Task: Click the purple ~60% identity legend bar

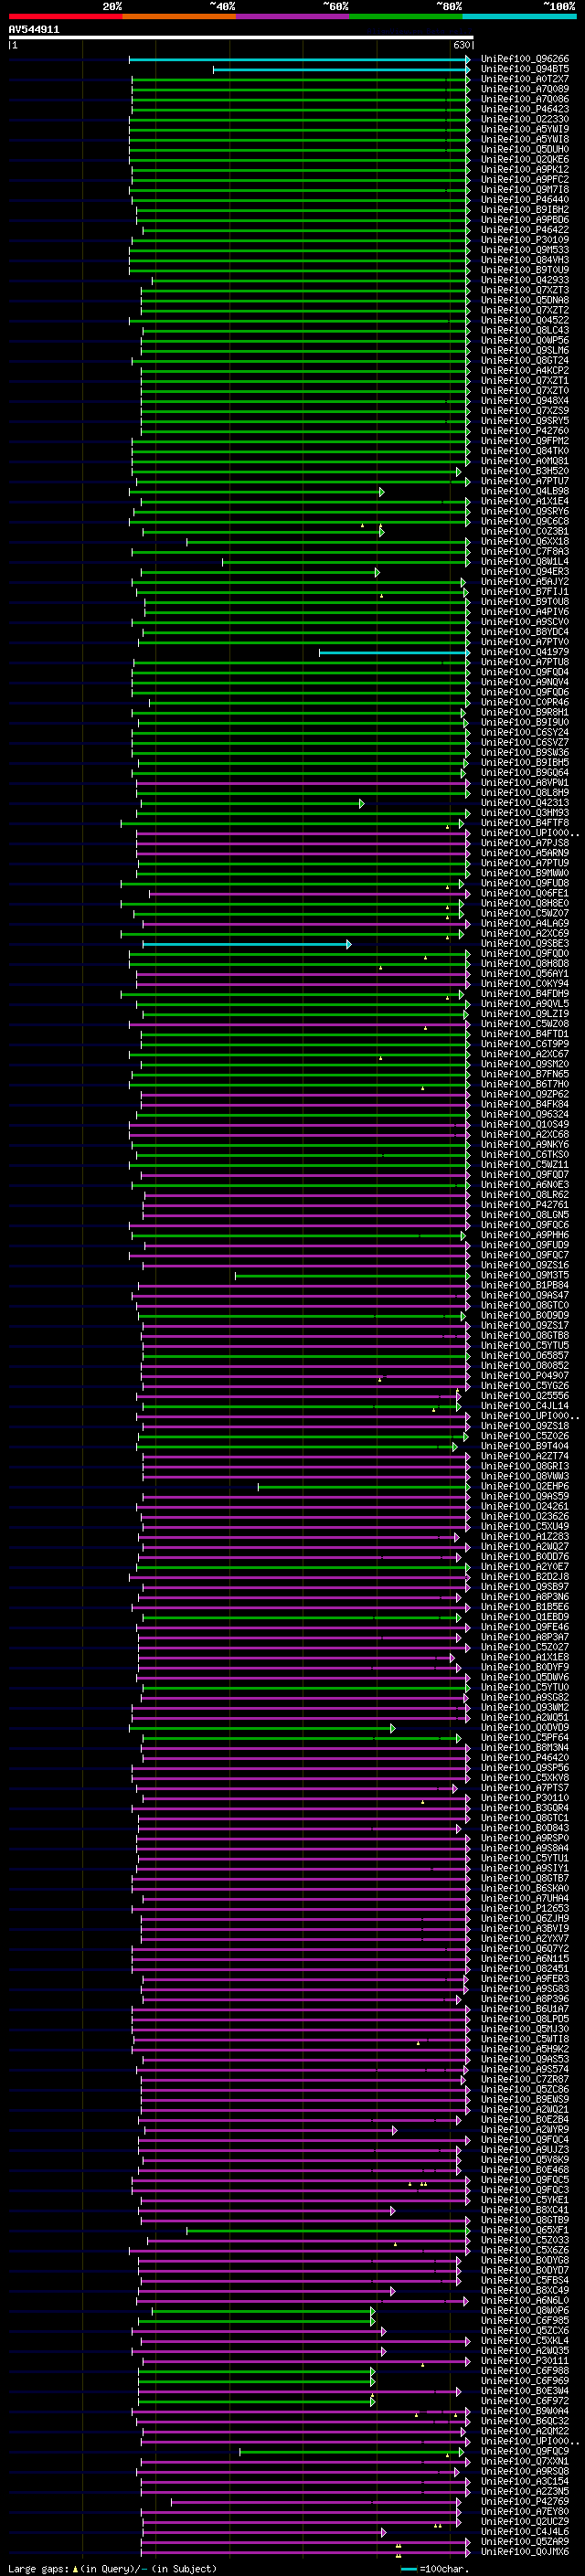Action: (x=293, y=16)
